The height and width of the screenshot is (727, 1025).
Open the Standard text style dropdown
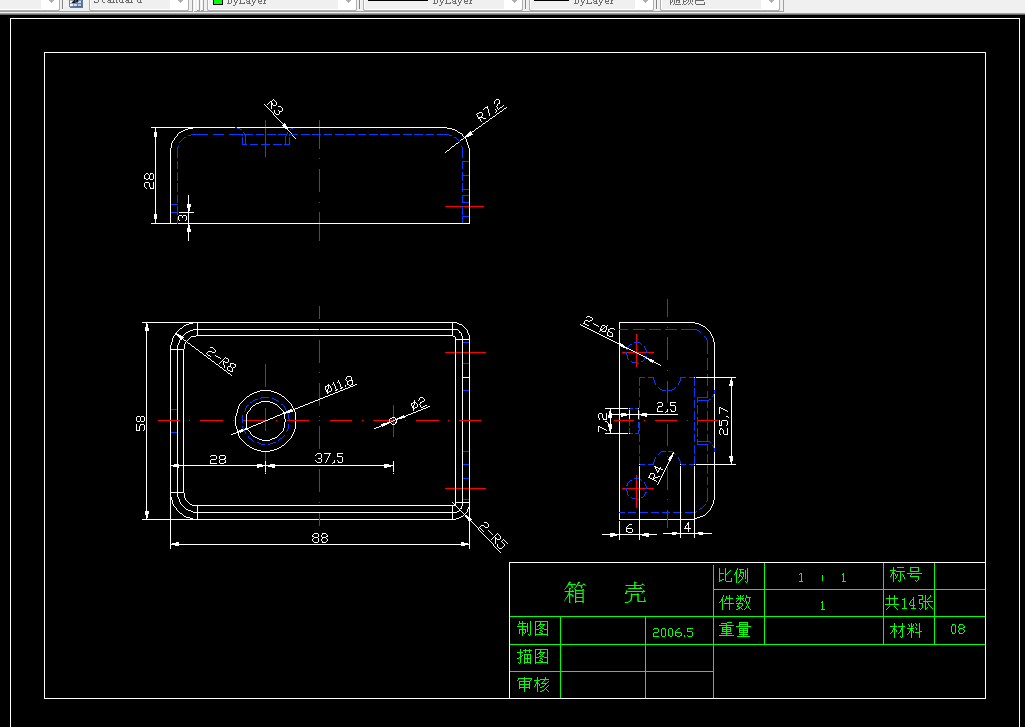coord(138,3)
